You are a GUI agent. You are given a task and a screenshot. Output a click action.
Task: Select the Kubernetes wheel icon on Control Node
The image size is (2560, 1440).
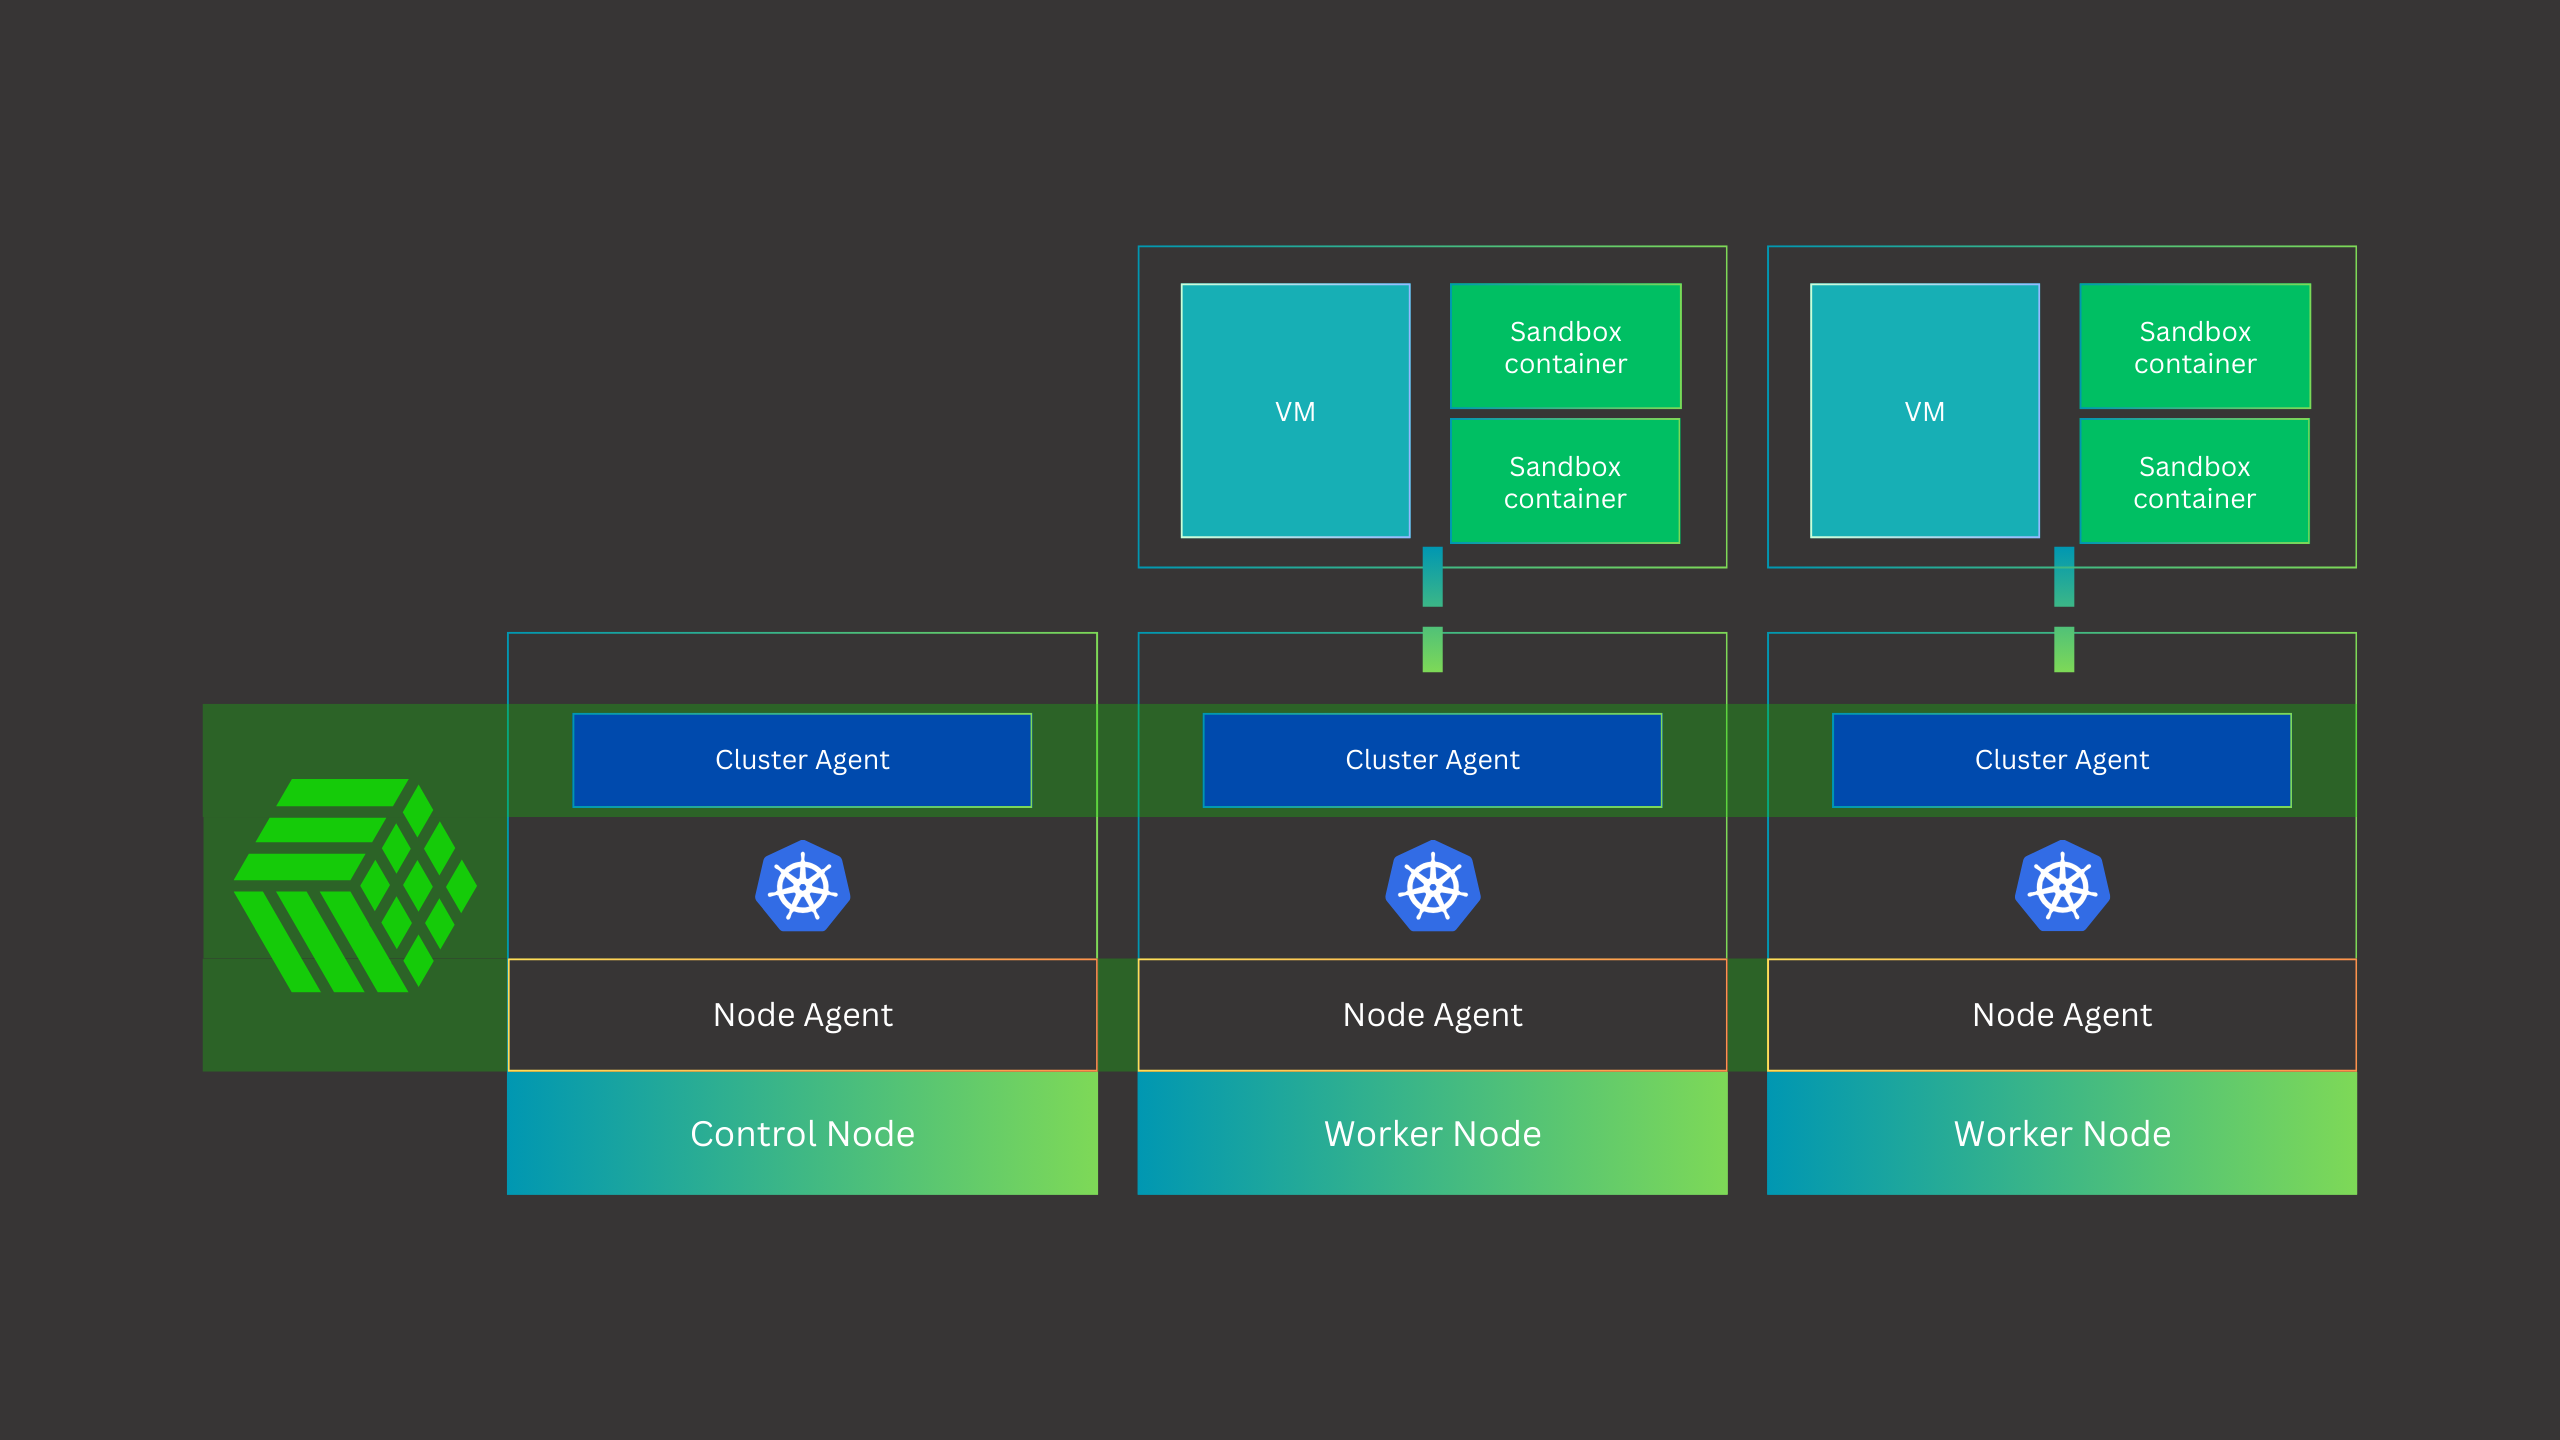(802, 886)
